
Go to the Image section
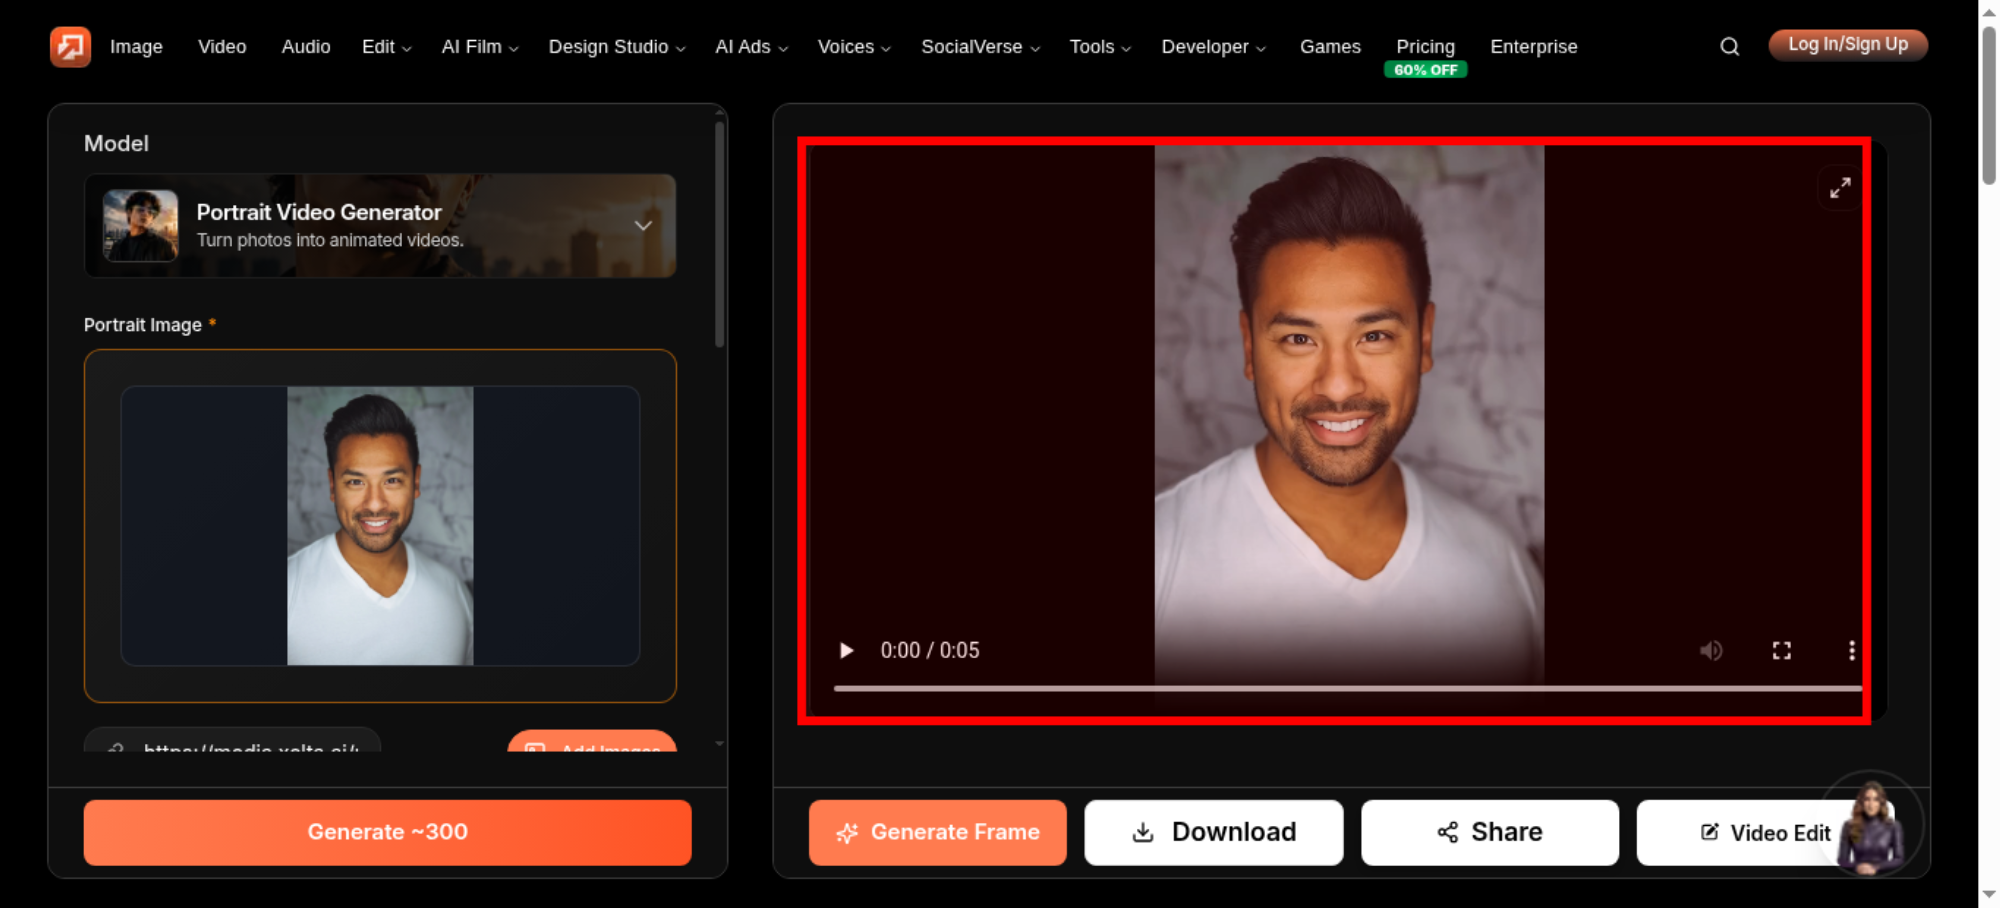pyautogui.click(x=136, y=47)
